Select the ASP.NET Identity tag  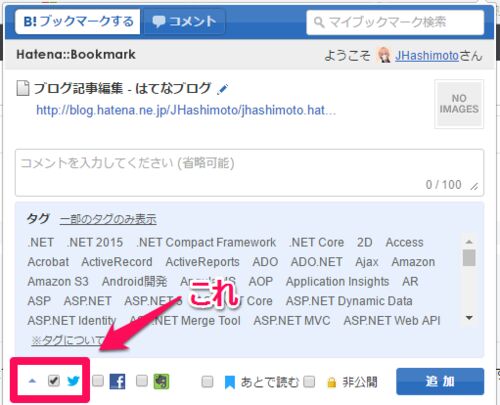(x=72, y=320)
